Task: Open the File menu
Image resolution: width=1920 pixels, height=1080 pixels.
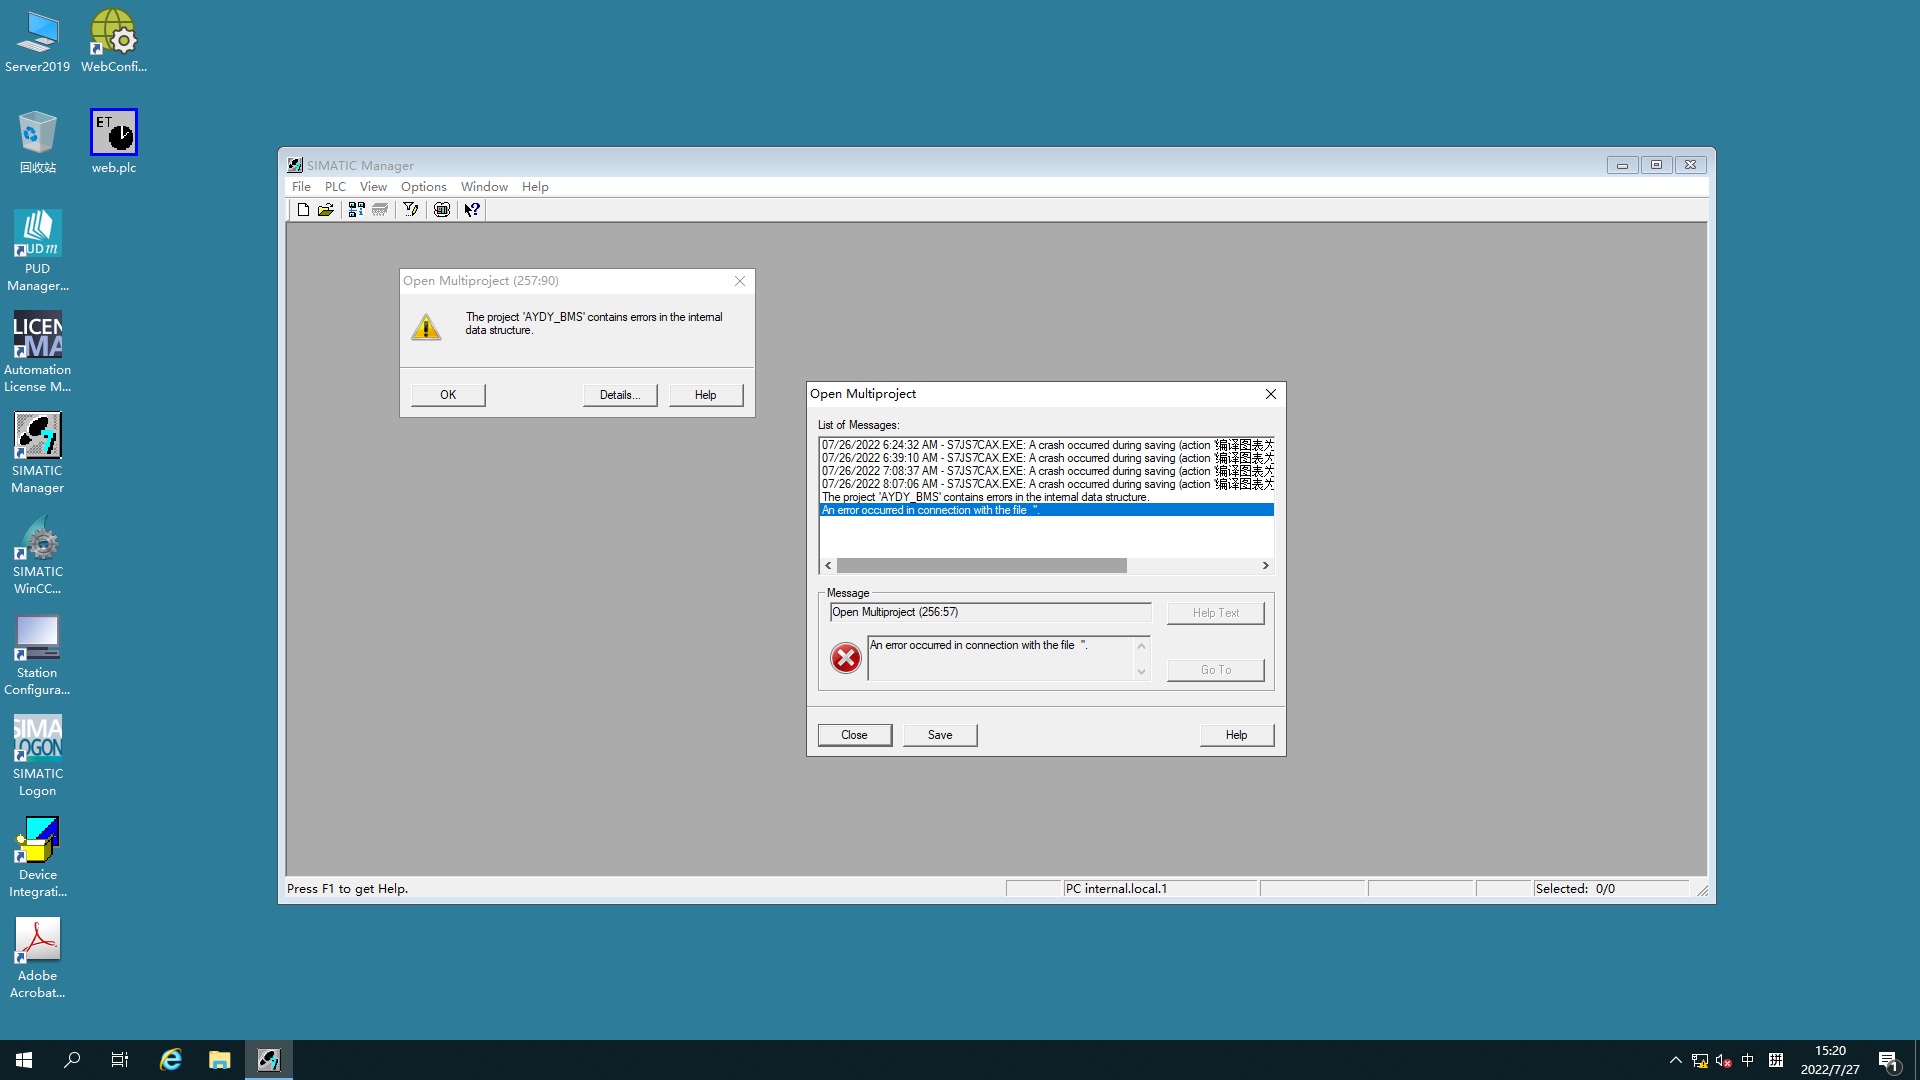Action: coord(301,187)
